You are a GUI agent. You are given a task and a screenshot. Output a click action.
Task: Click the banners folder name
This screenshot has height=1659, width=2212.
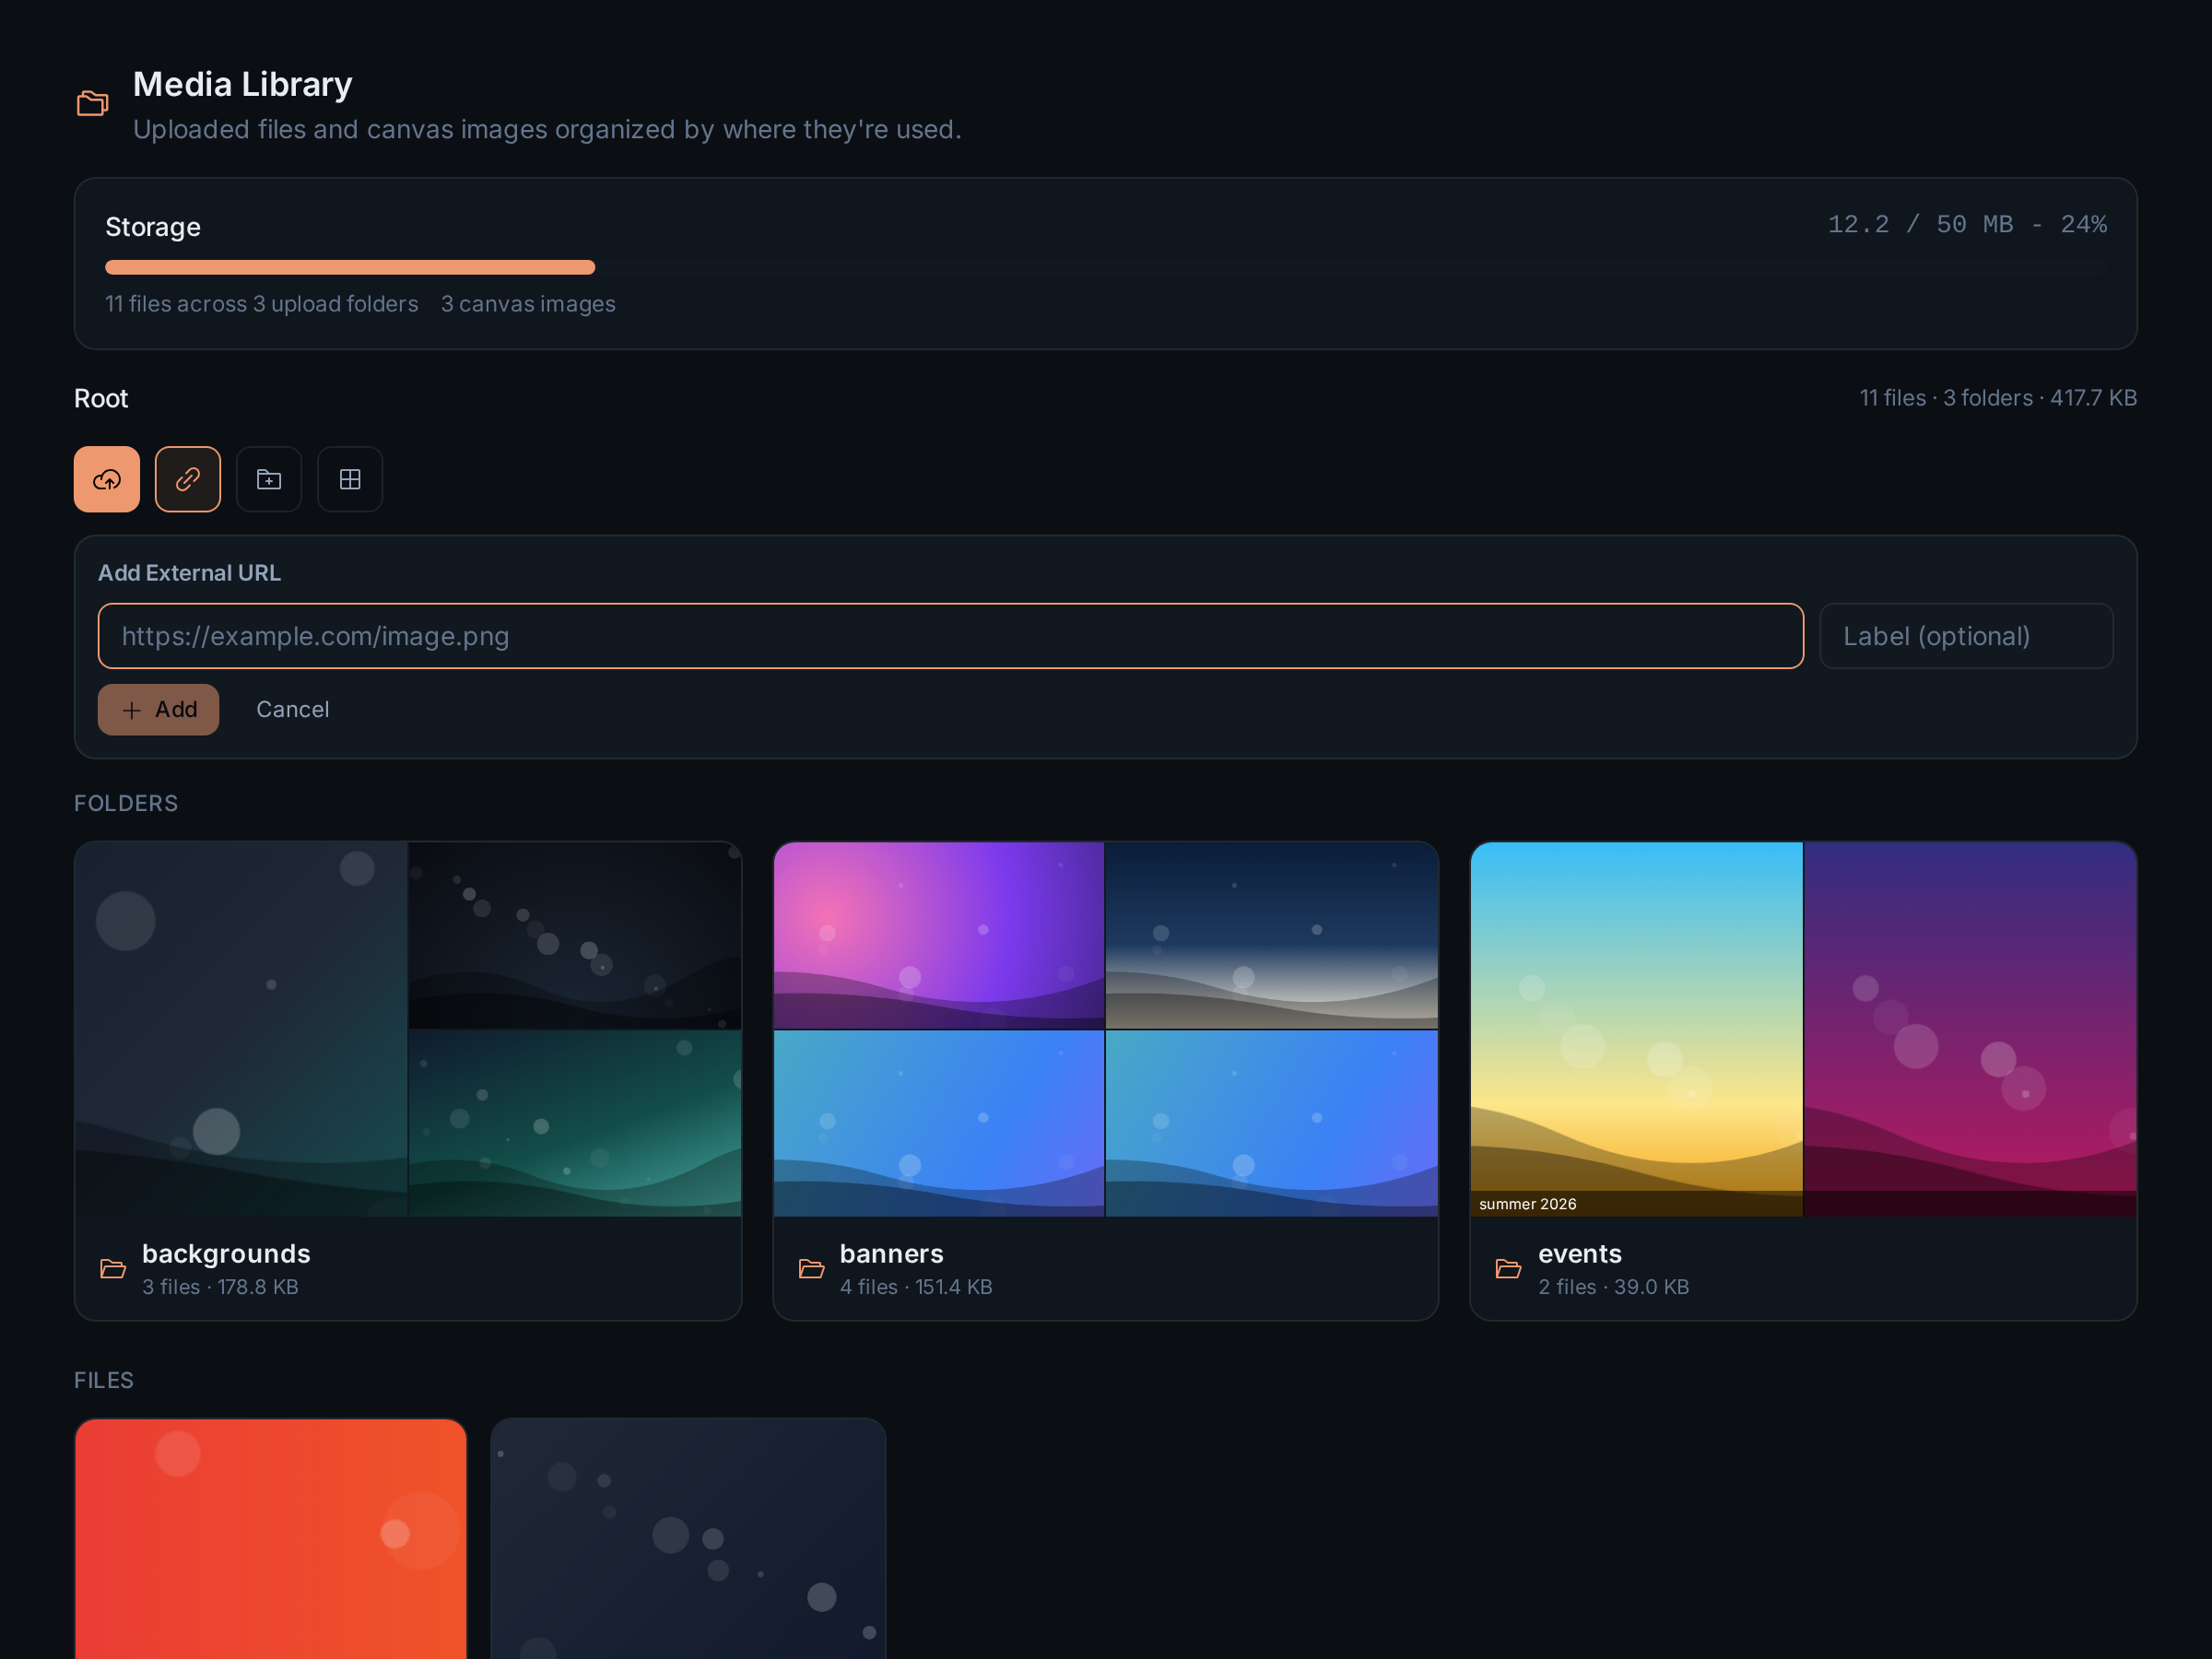click(x=891, y=1253)
